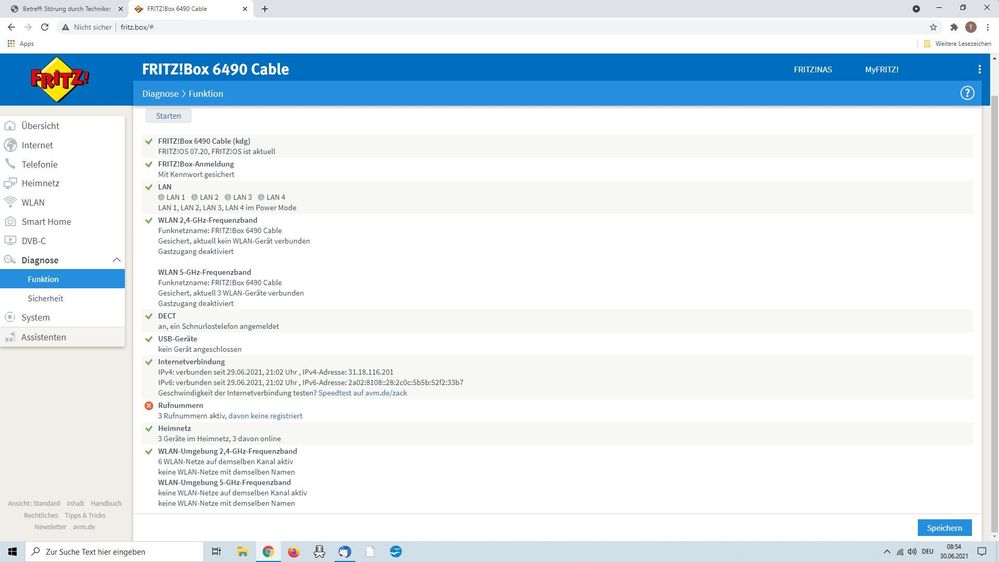The image size is (999, 562).
Task: Select the FRITZ!Box 6490 Cable browser tab
Action: pos(190,9)
